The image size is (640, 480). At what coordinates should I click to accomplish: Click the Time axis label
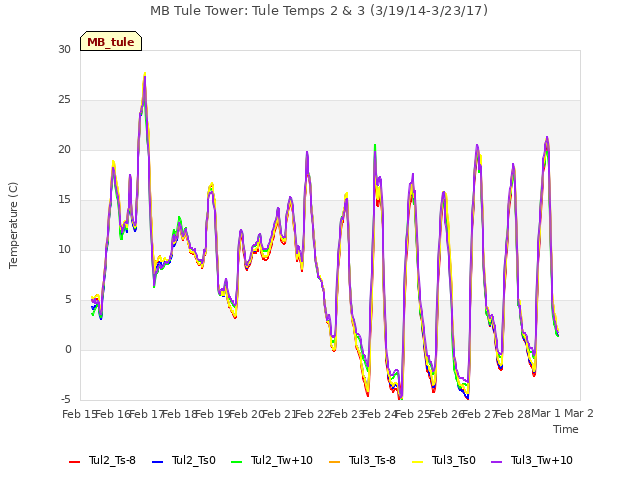click(x=566, y=429)
